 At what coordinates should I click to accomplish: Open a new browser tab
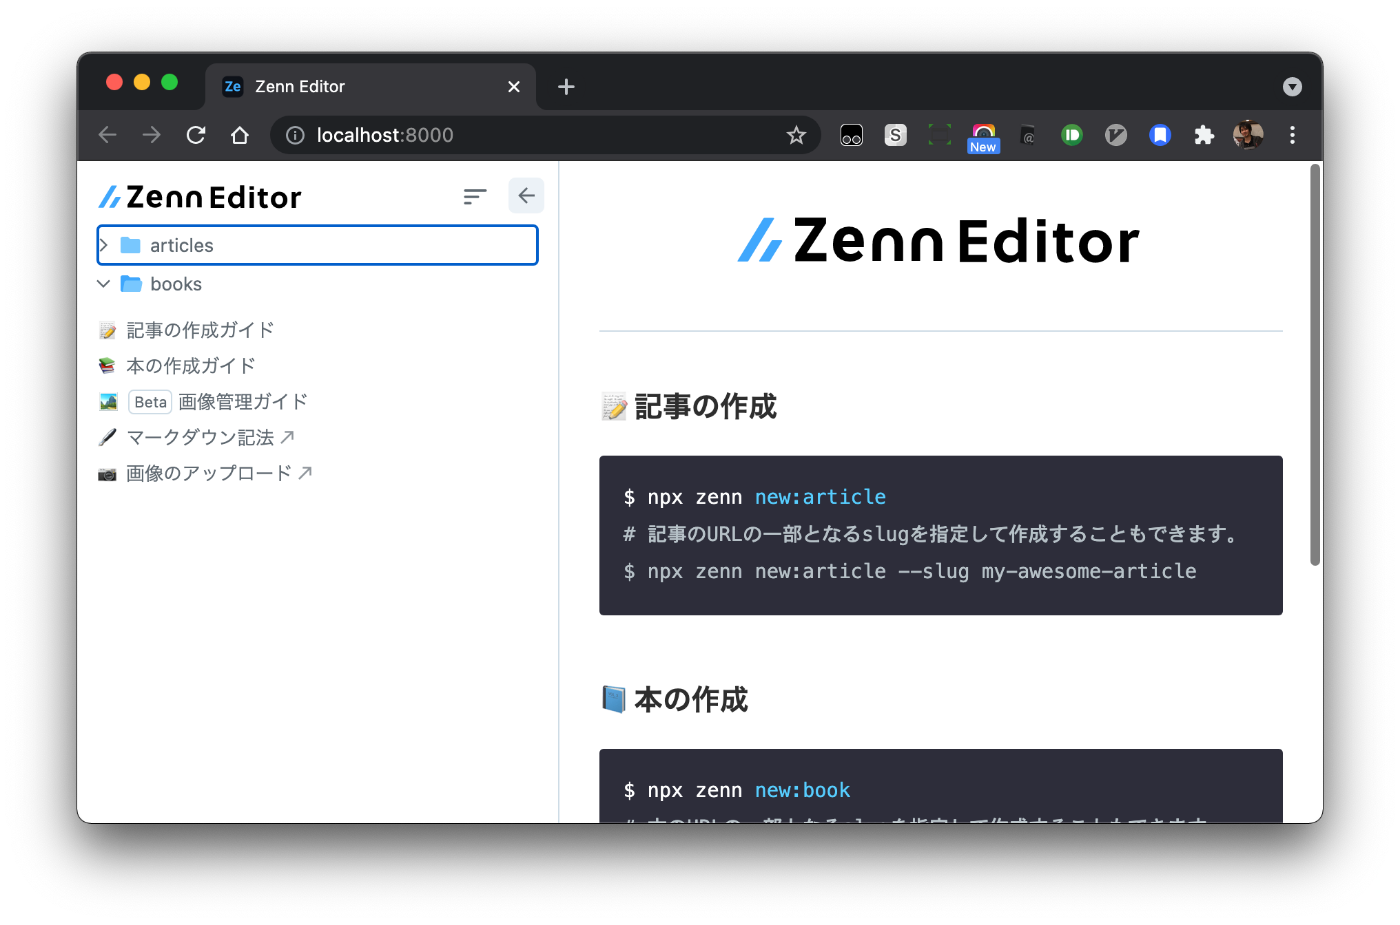tap(566, 87)
